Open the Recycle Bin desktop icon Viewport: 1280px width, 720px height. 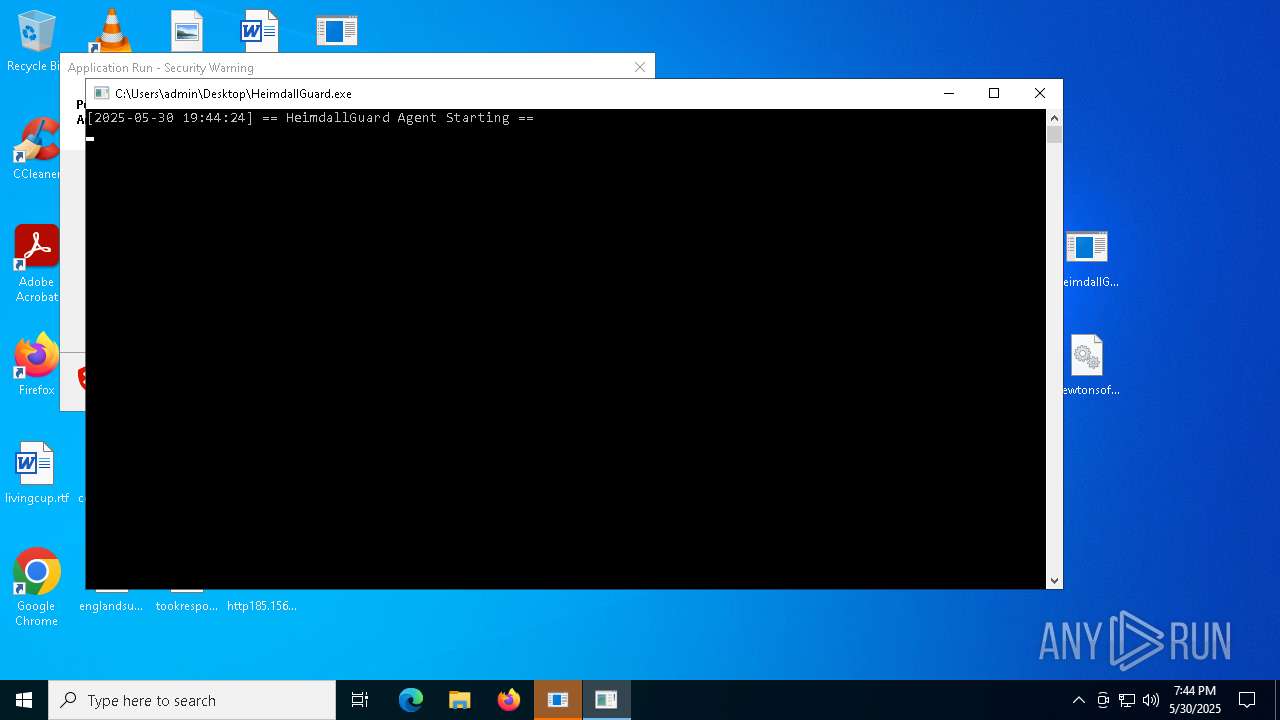pyautogui.click(x=36, y=40)
